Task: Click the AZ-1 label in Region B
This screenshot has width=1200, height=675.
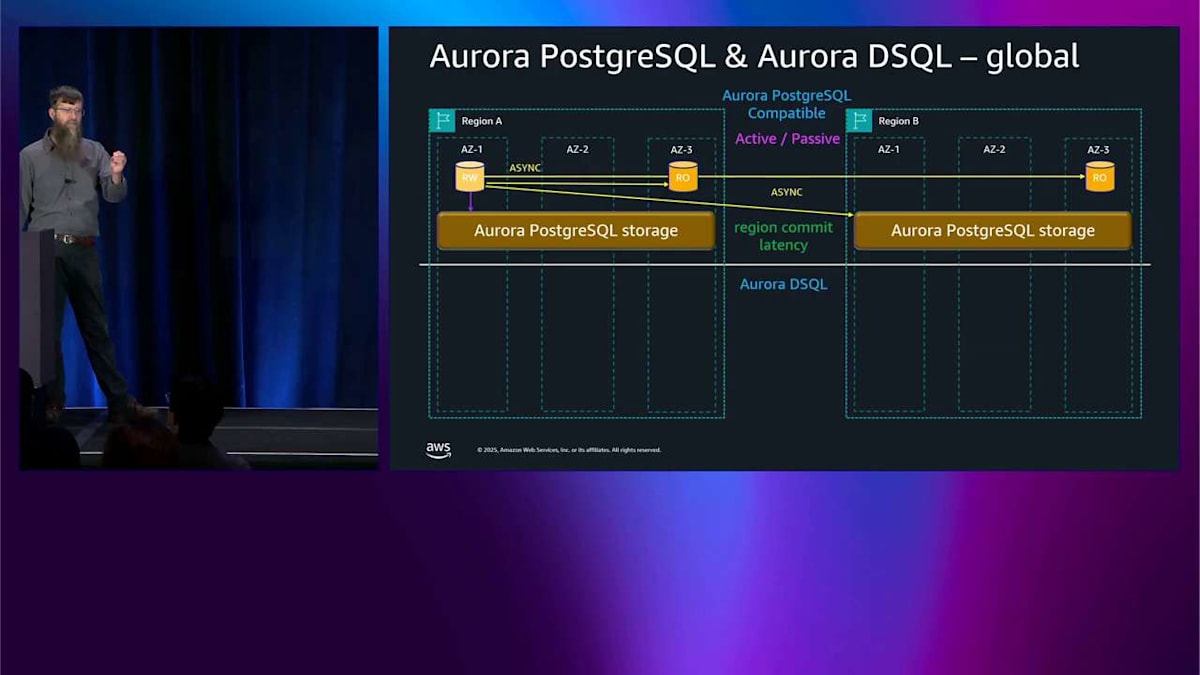Action: point(888,149)
